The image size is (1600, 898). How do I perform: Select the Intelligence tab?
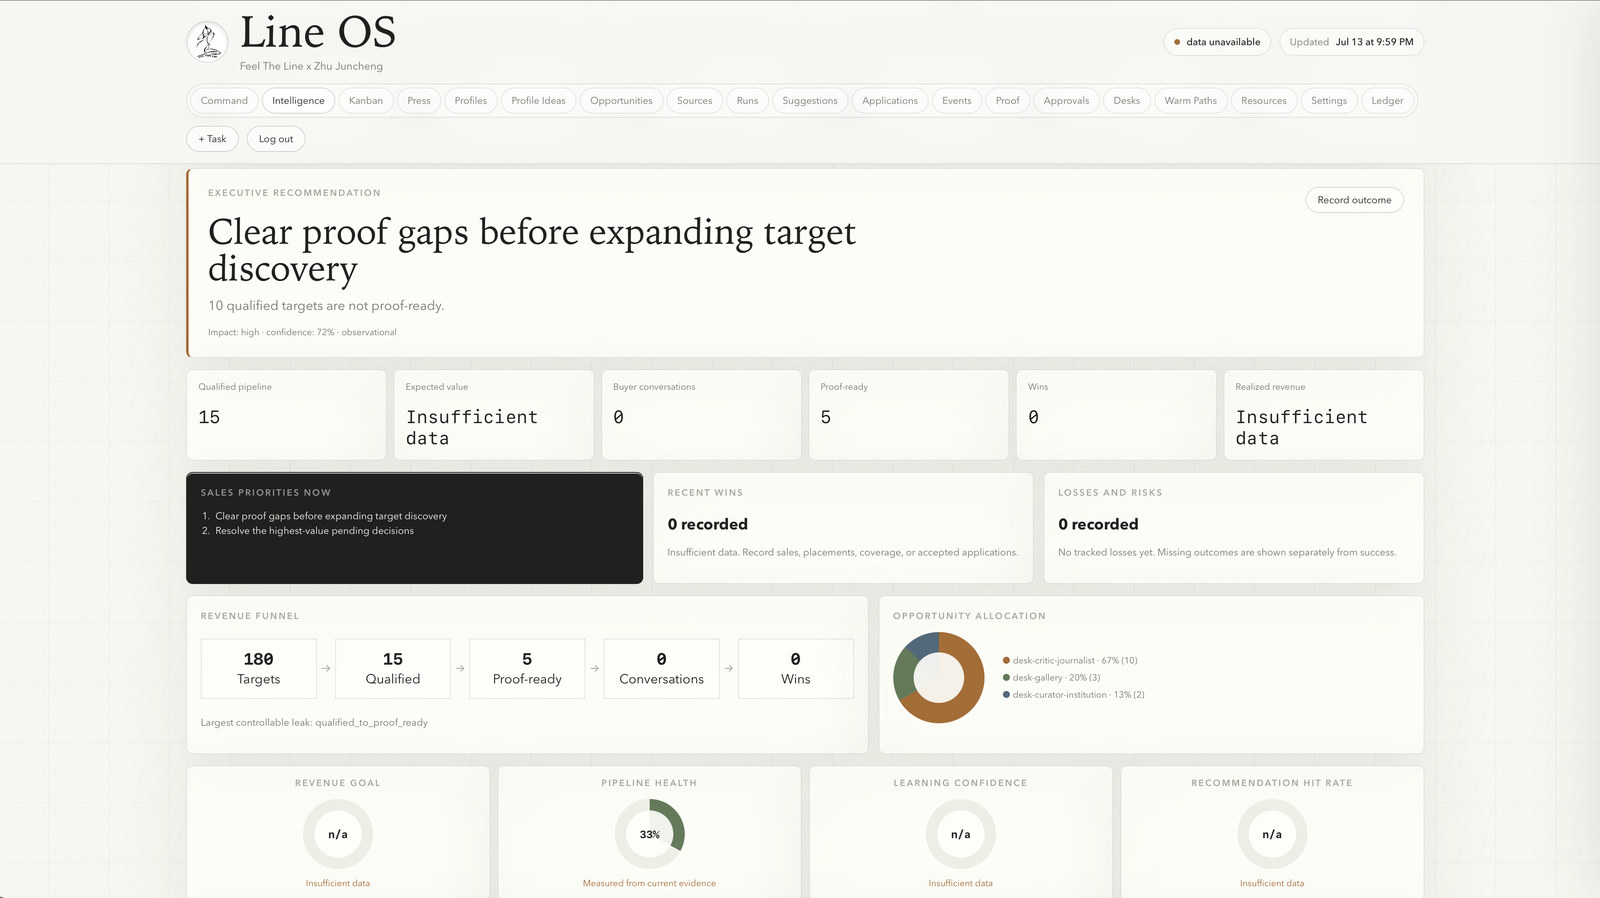298,101
